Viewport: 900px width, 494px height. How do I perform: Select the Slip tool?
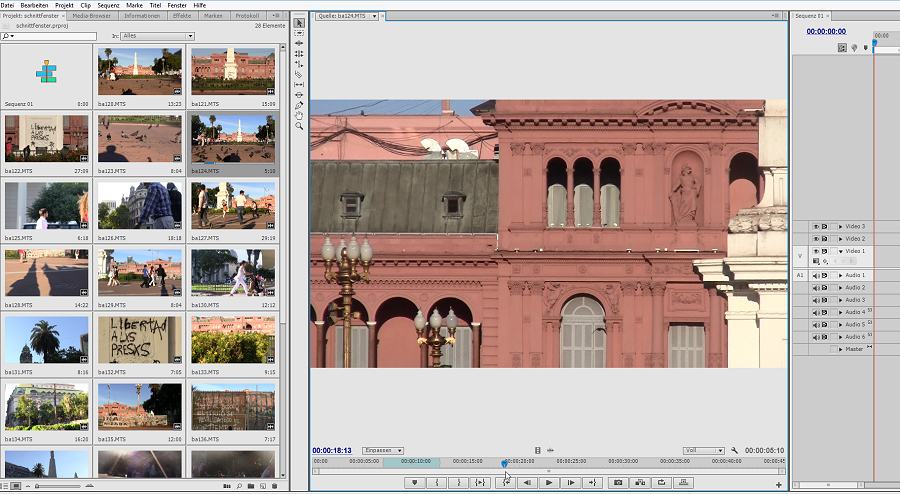[x=299, y=85]
